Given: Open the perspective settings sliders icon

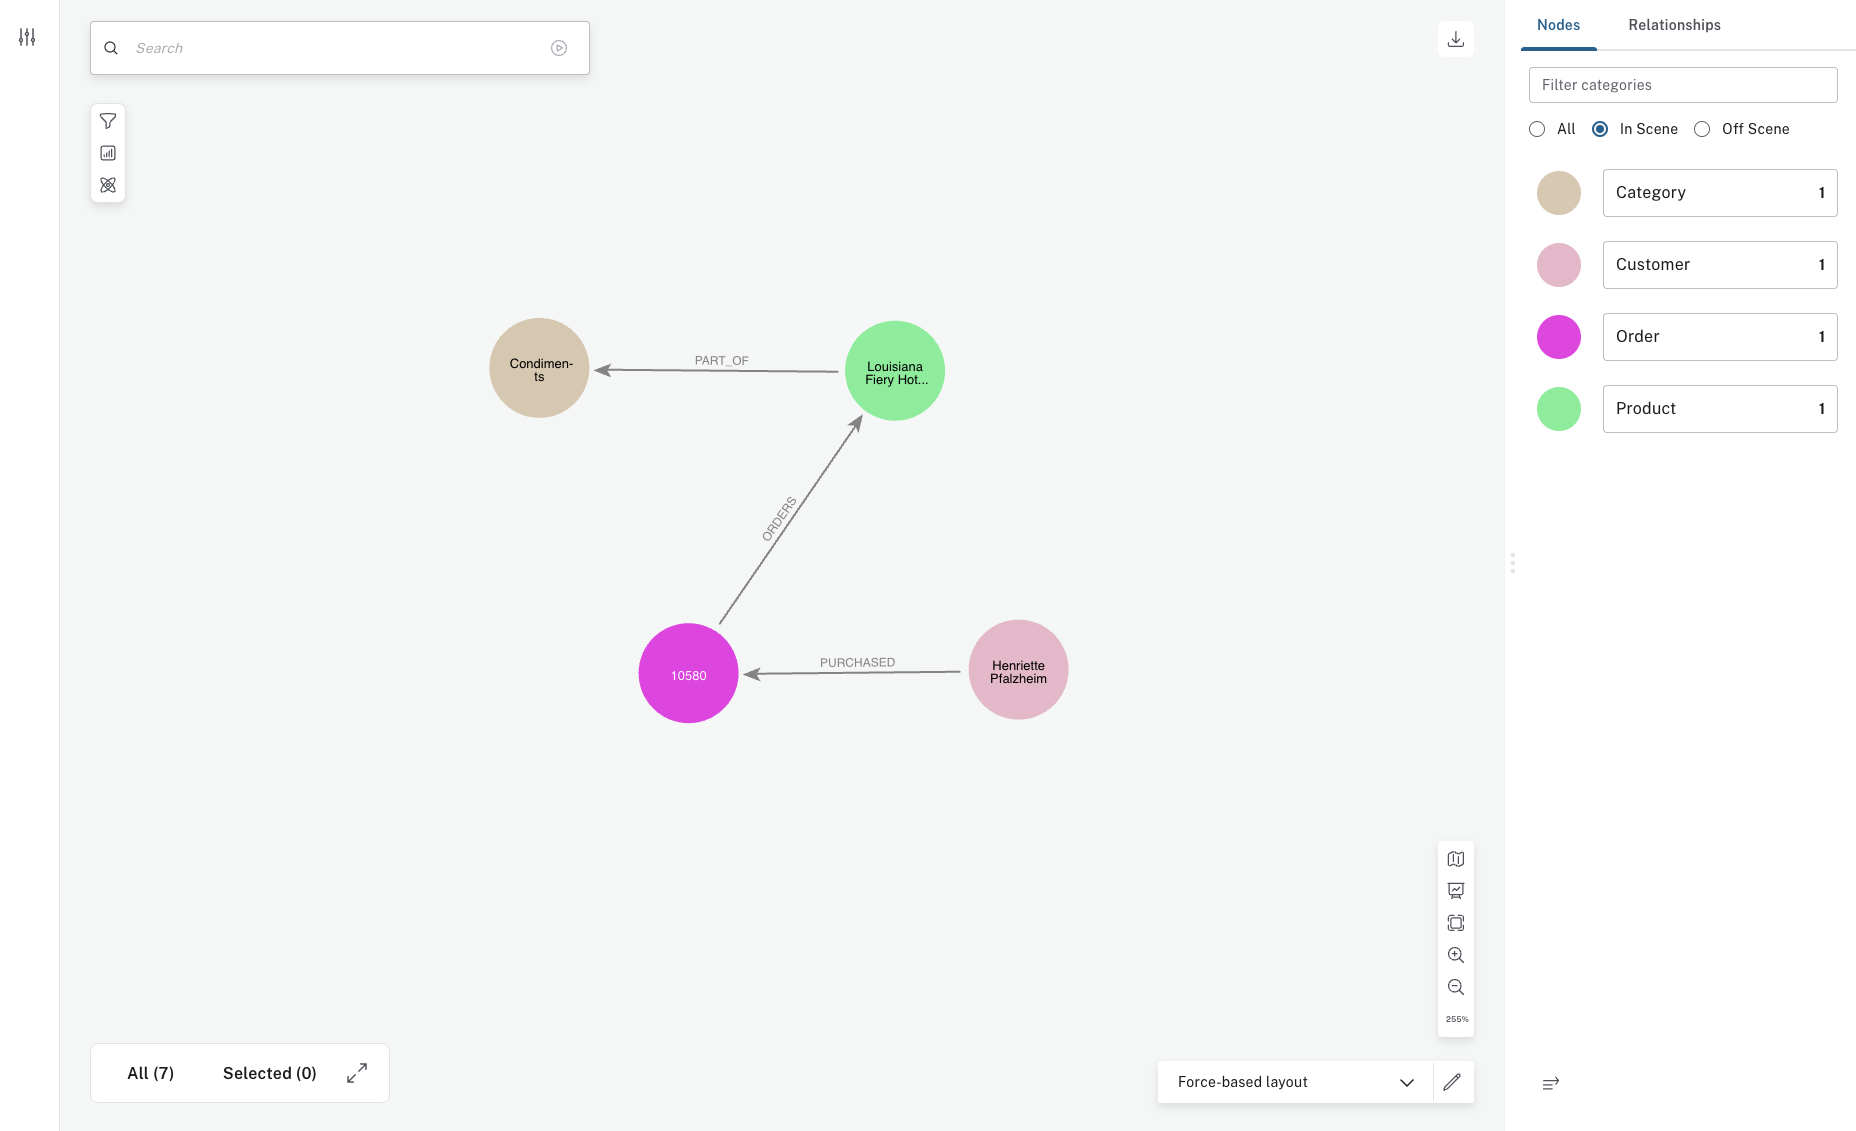Looking at the screenshot, I should tap(27, 37).
